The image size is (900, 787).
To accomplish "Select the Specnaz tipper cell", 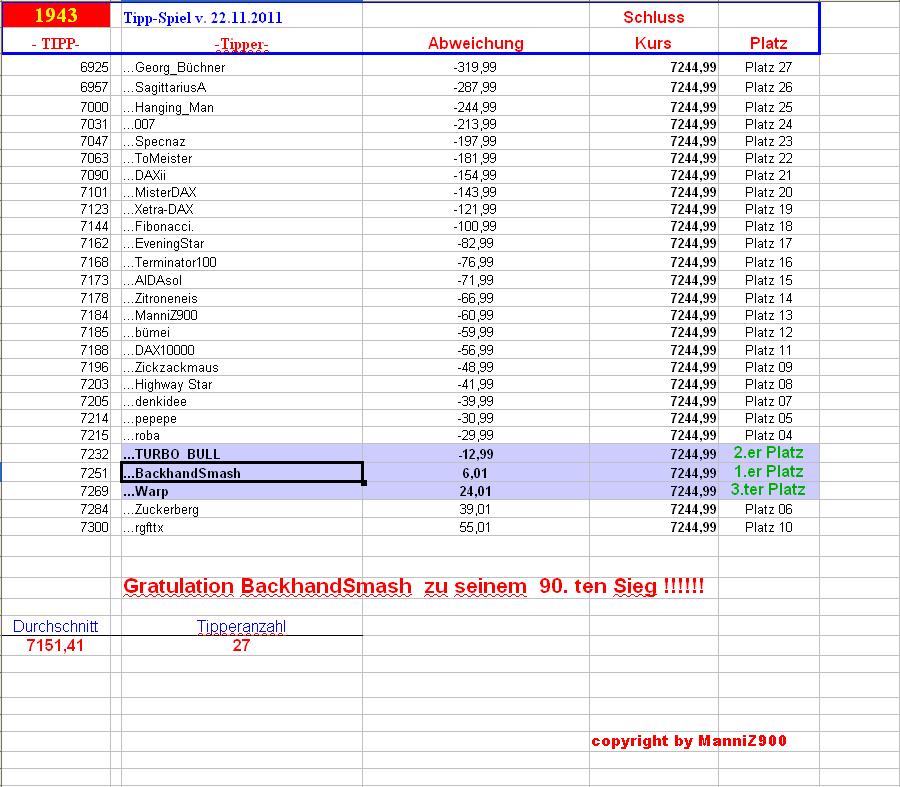I will click(x=242, y=142).
